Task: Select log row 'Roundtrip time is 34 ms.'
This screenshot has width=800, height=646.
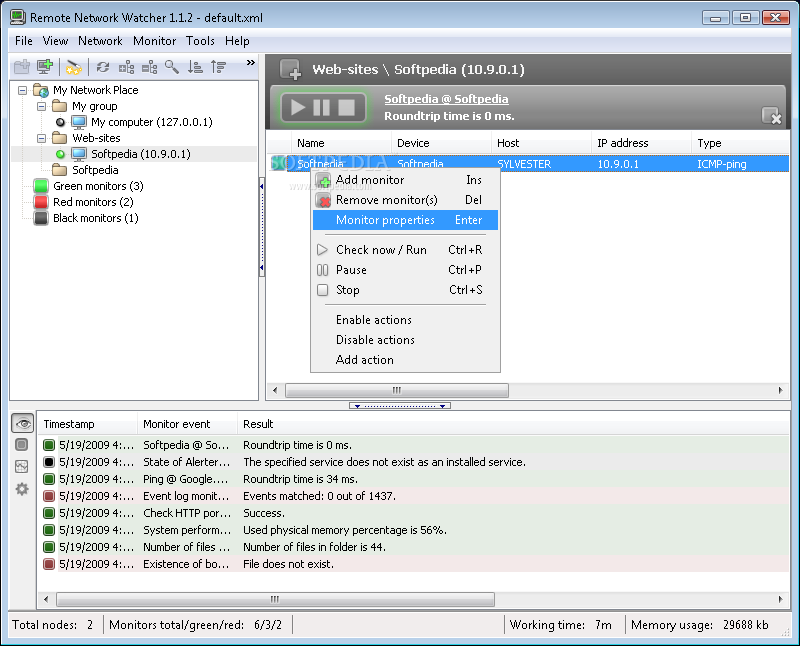Action: click(x=414, y=479)
